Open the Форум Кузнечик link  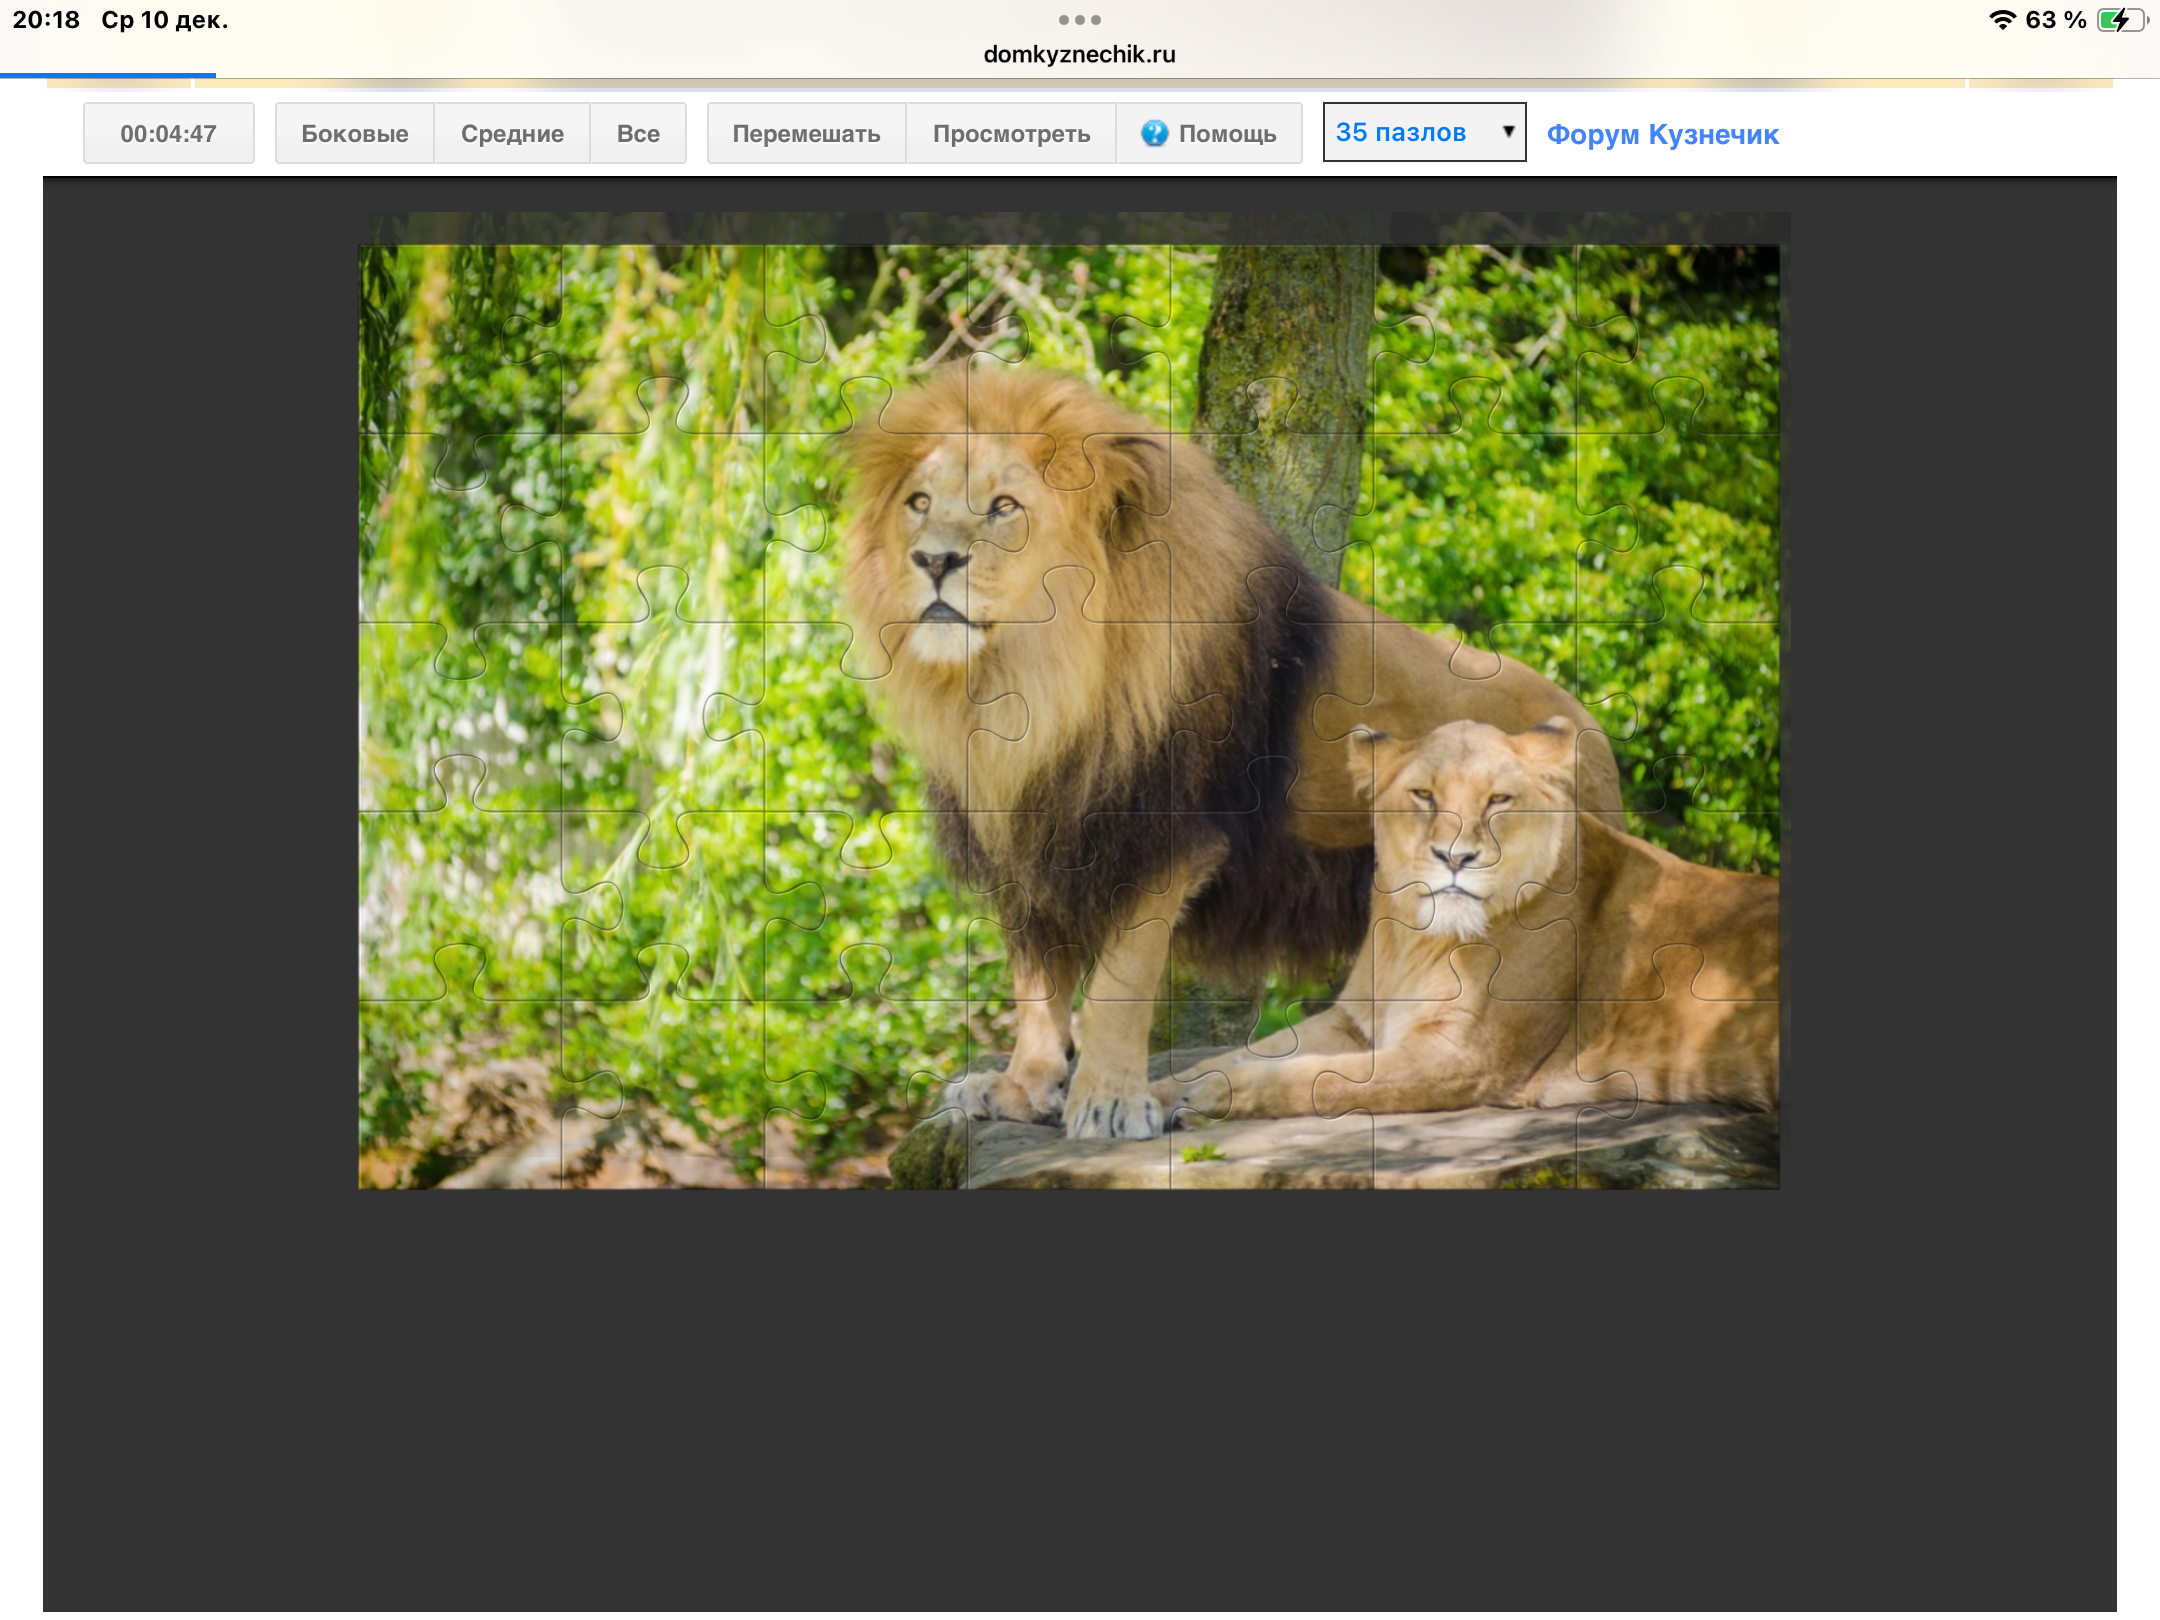point(1662,134)
